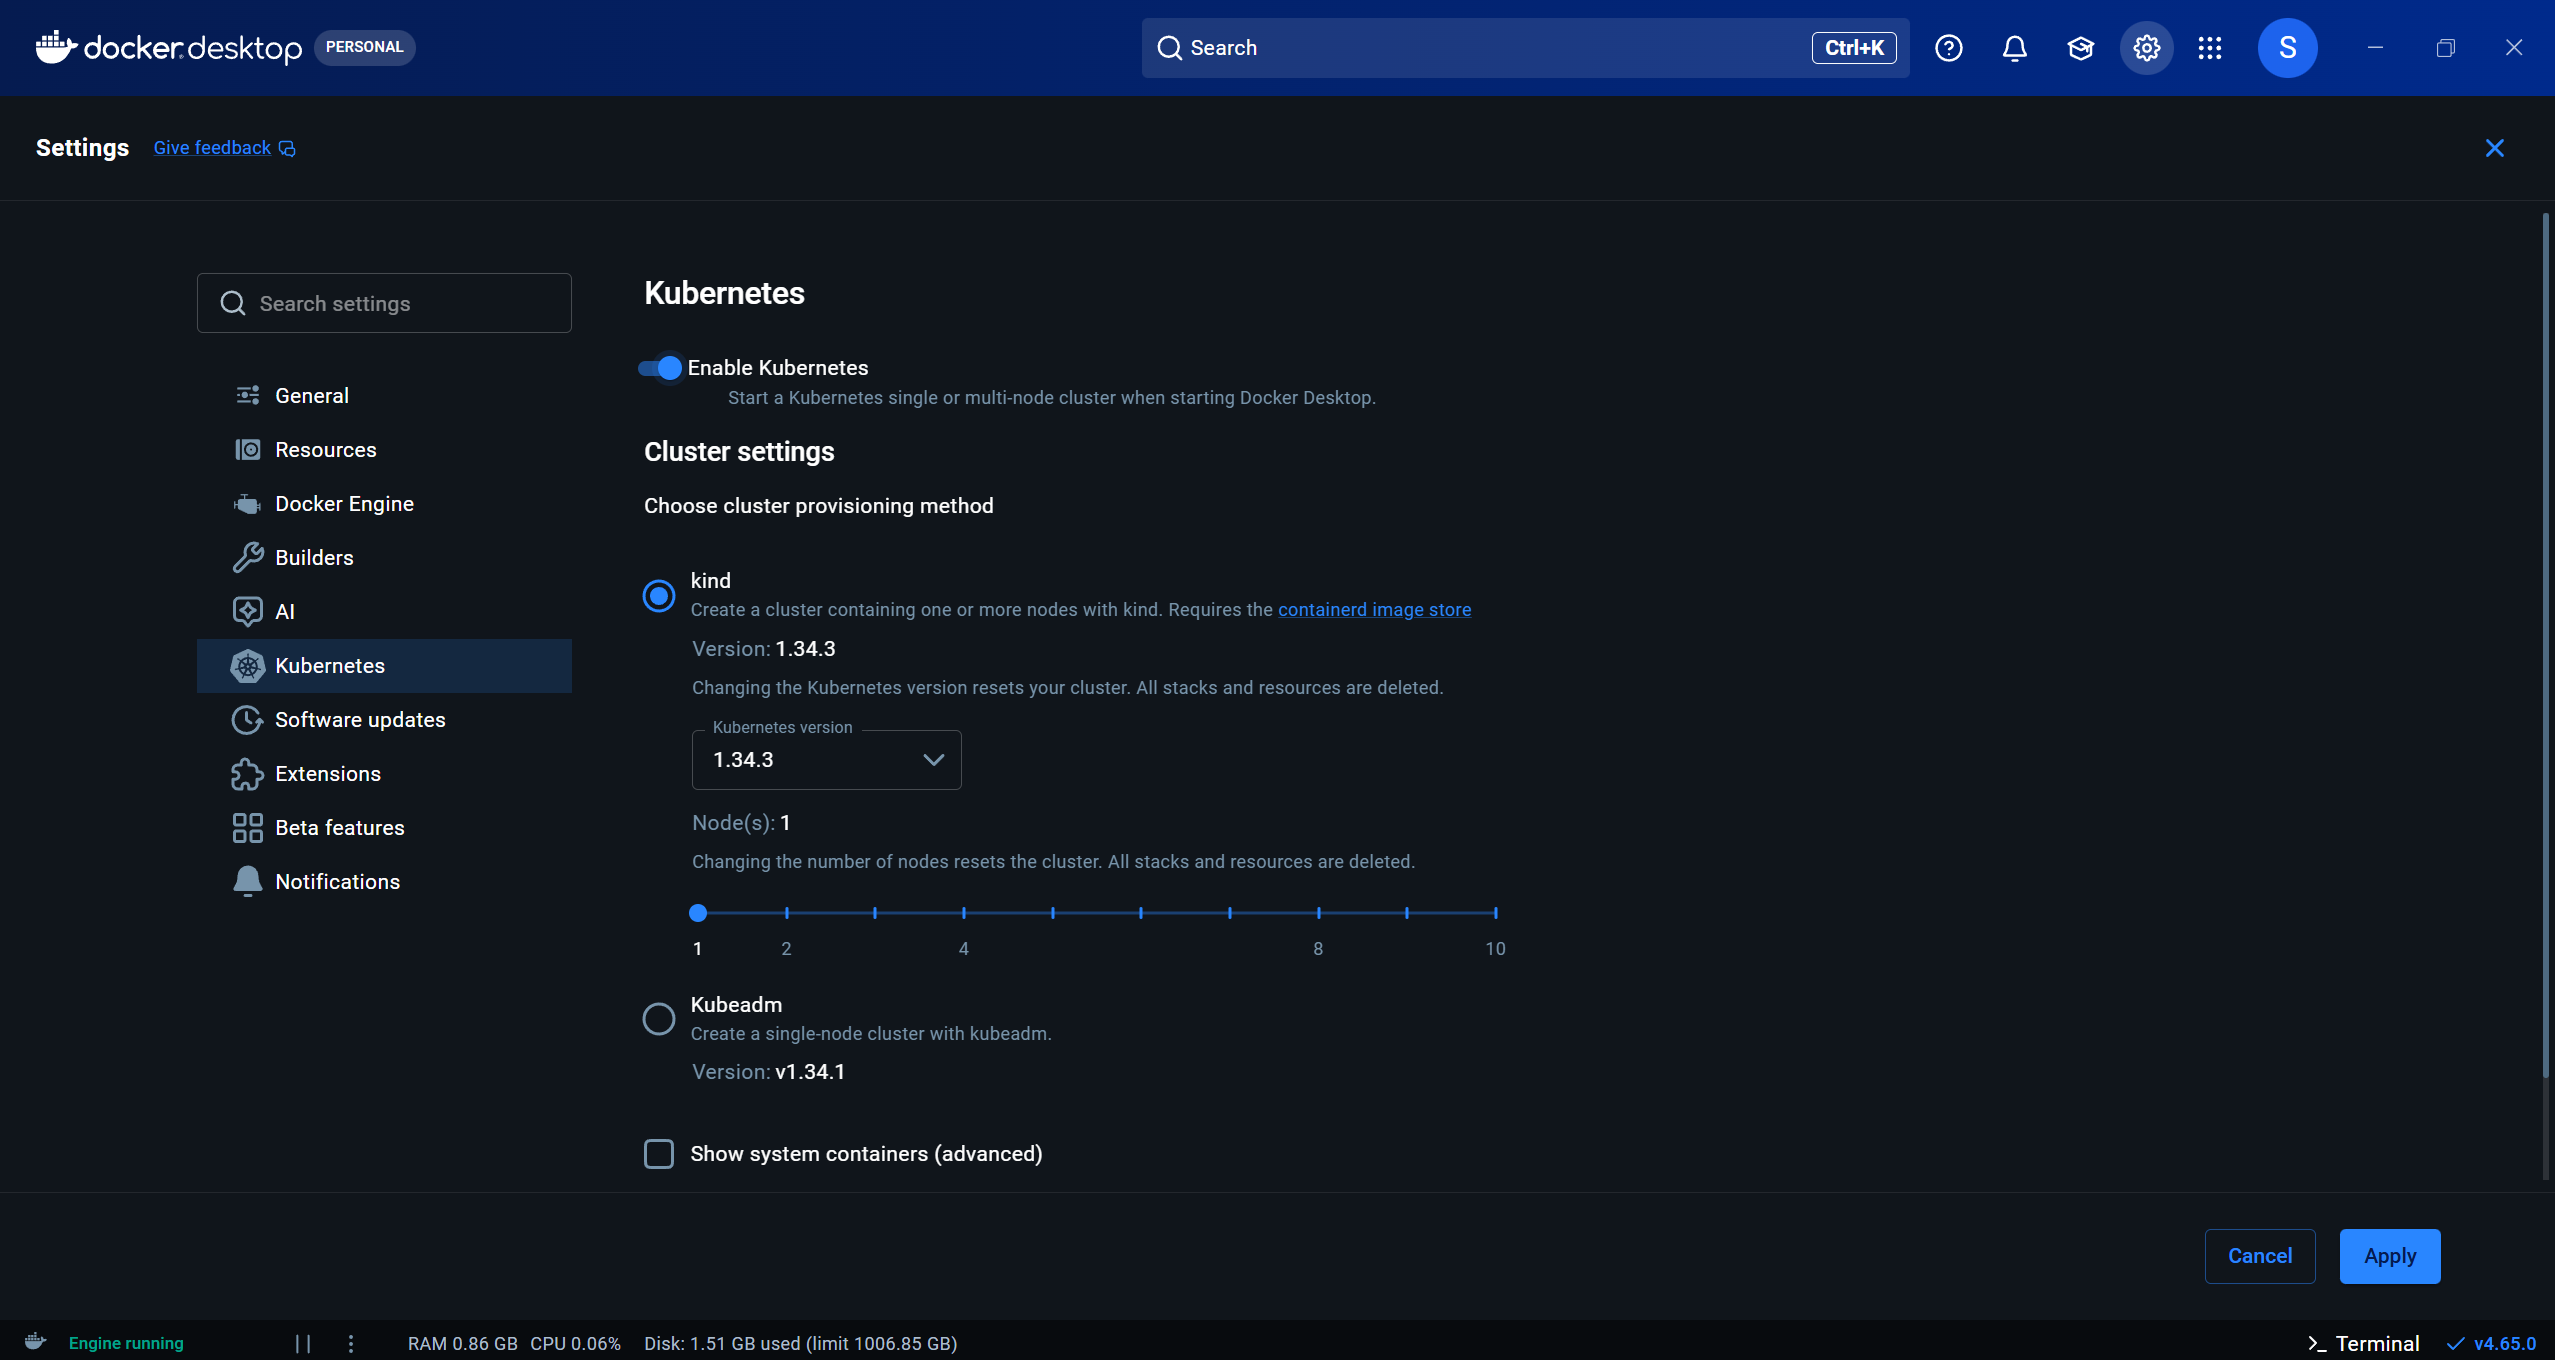The image size is (2555, 1360).
Task: Follow the Give feedback link
Action: point(212,148)
